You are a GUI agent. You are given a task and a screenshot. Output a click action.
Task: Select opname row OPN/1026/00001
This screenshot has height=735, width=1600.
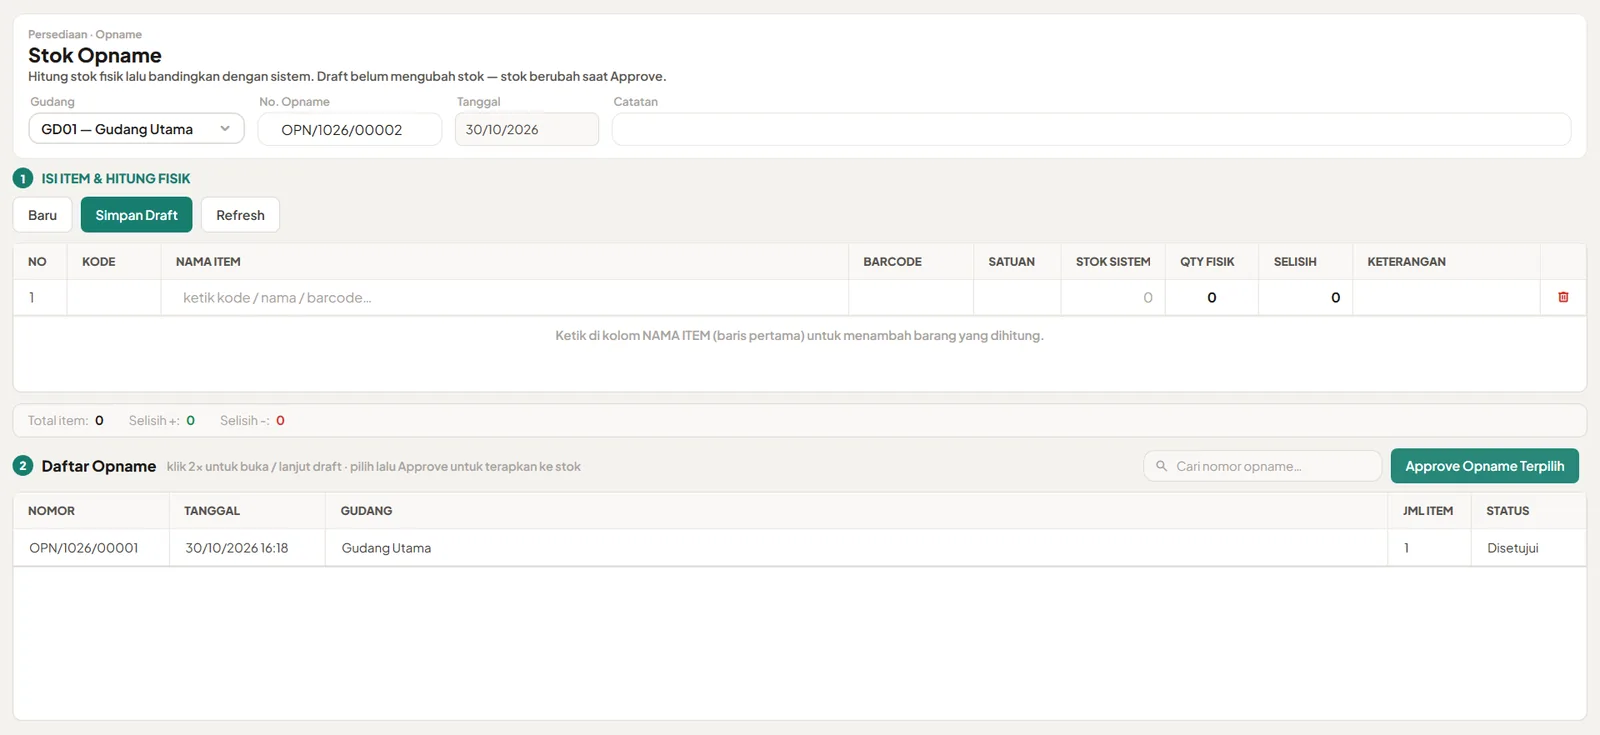pos(799,548)
